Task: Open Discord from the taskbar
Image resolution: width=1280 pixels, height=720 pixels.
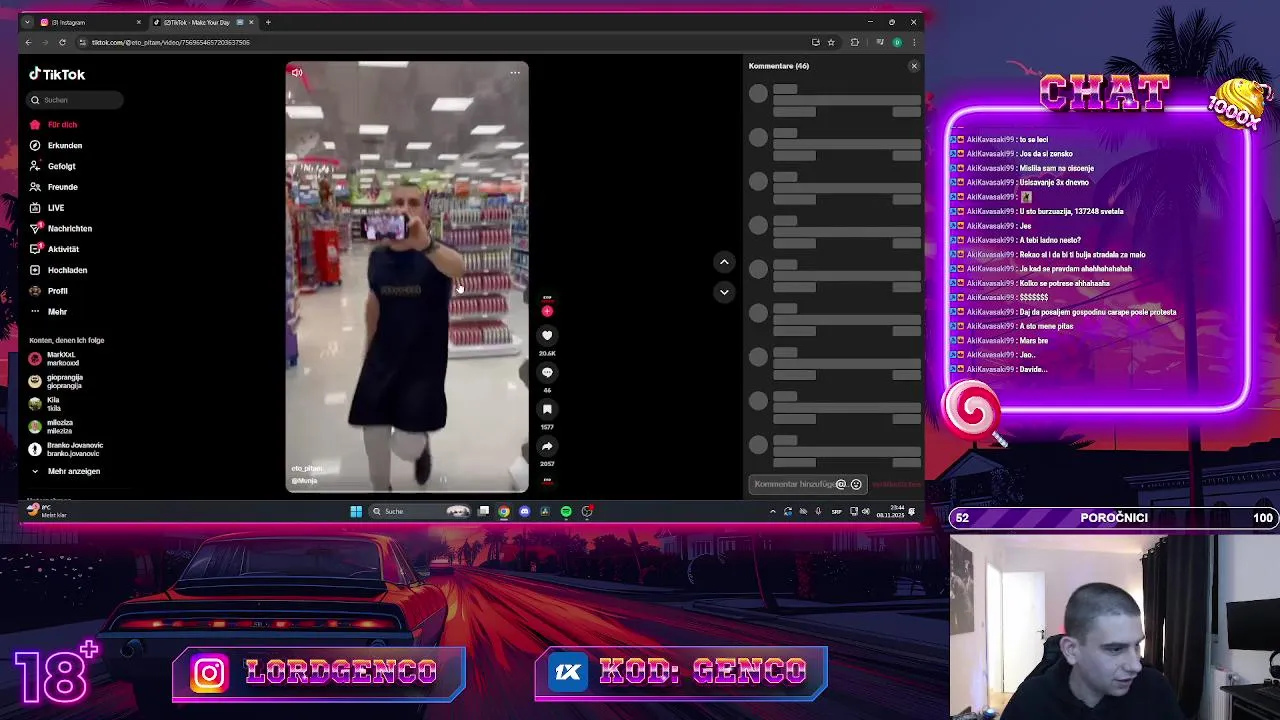Action: click(525, 511)
